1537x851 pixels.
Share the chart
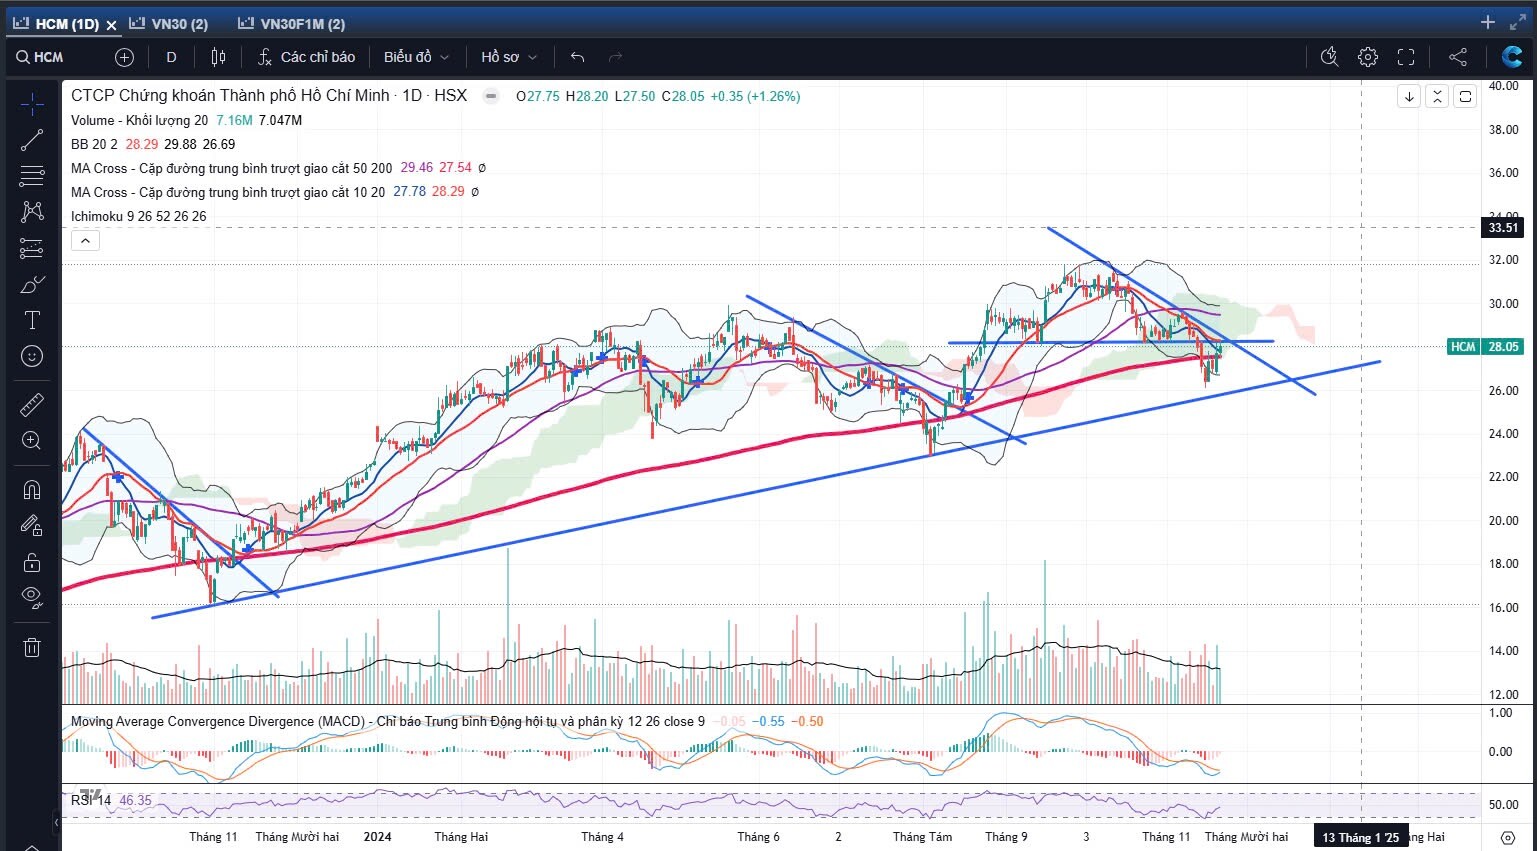tap(1458, 57)
